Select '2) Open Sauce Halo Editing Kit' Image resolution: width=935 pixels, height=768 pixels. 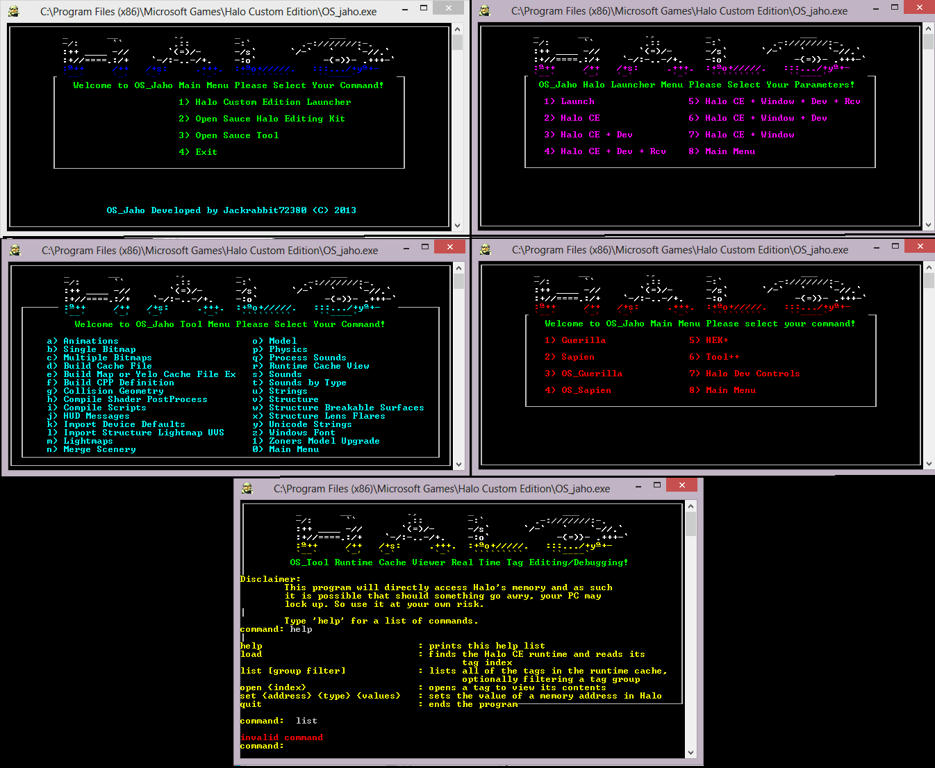262,119
